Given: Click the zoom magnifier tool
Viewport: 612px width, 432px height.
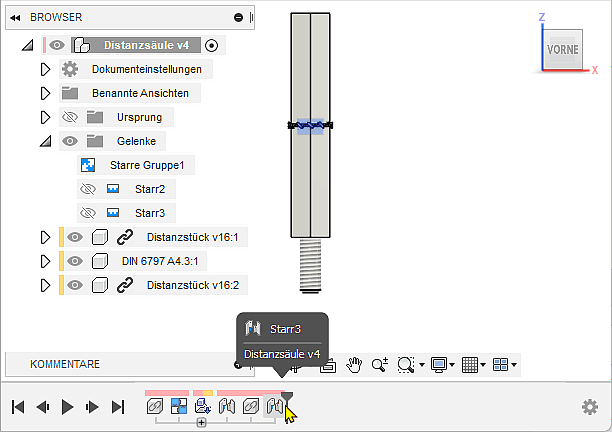Looking at the screenshot, I should 380,365.
